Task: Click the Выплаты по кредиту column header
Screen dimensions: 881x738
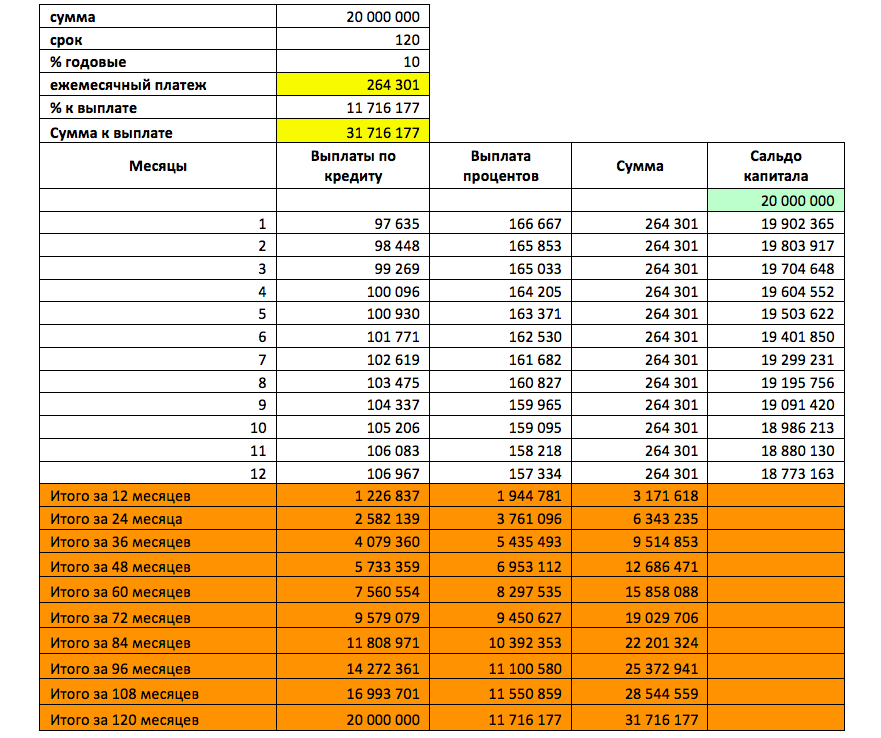Action: [353, 166]
